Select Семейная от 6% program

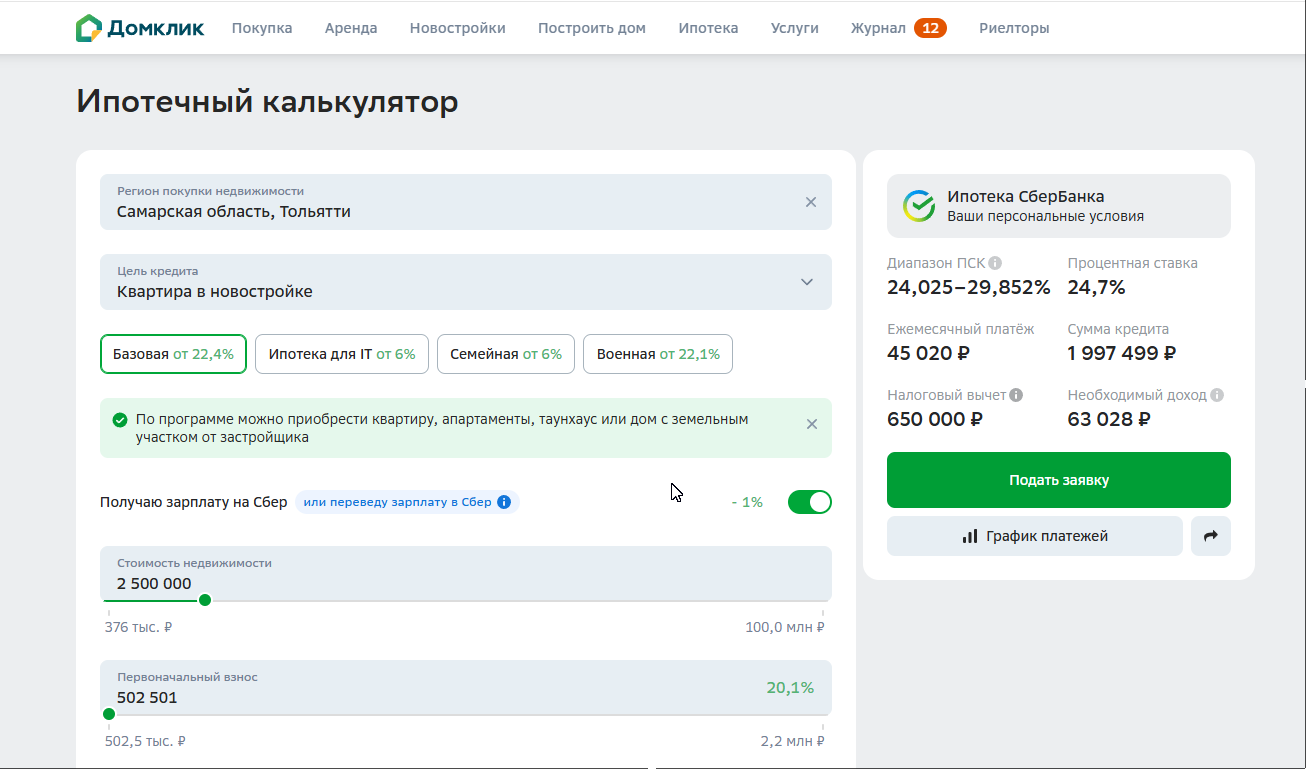click(x=506, y=354)
